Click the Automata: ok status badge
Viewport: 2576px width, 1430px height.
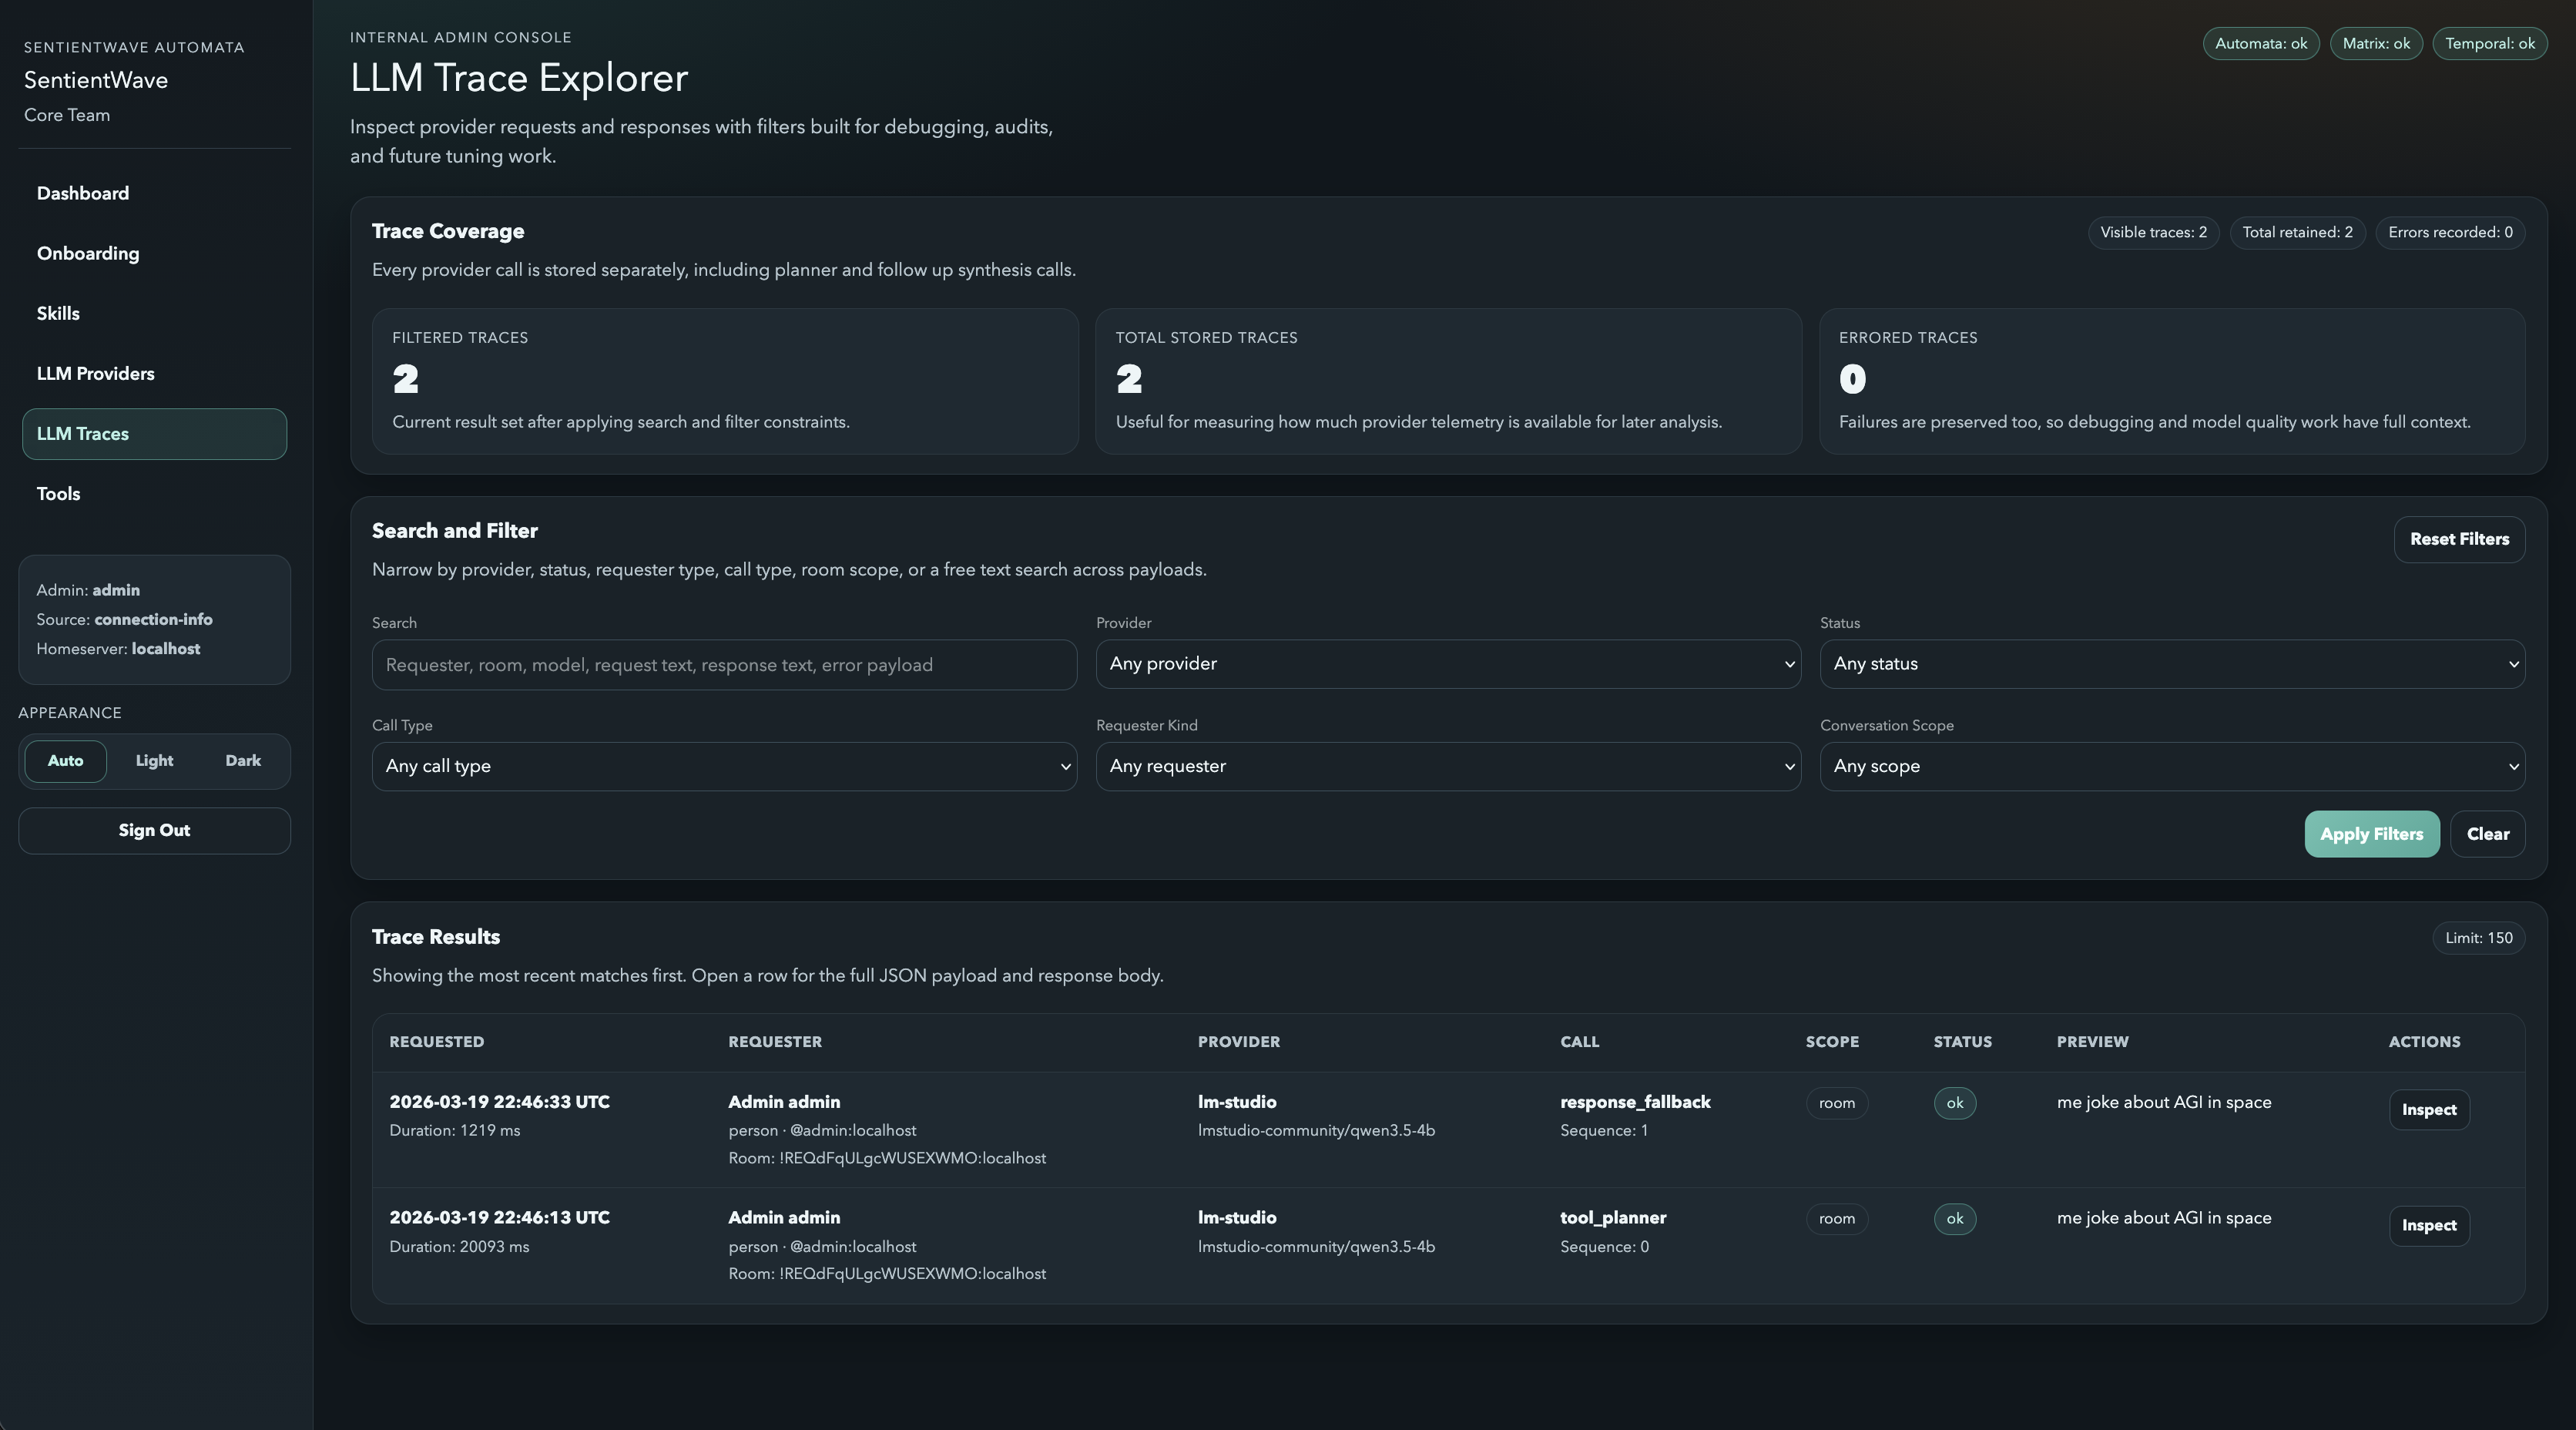pos(2260,43)
